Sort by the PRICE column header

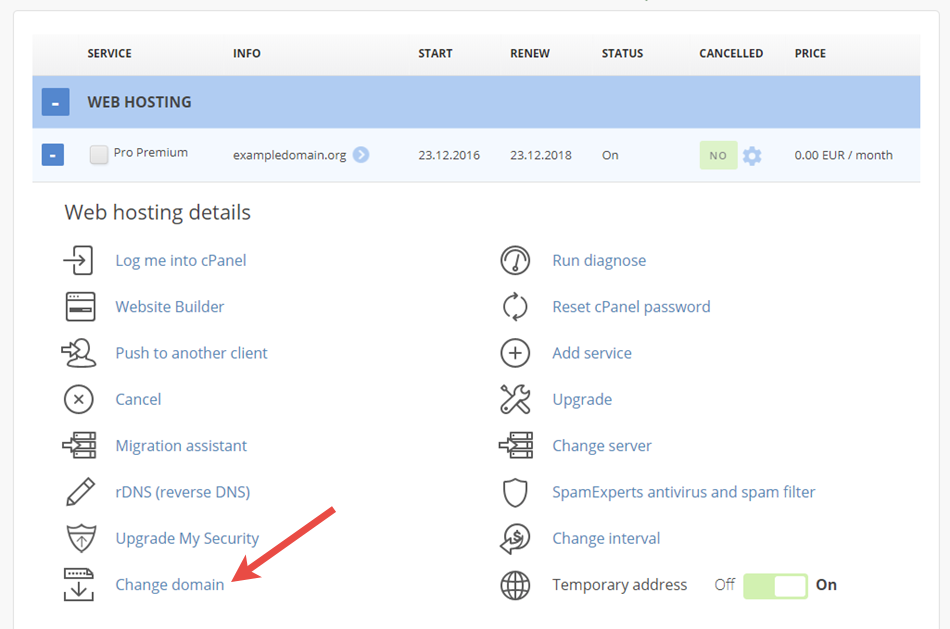tap(810, 53)
